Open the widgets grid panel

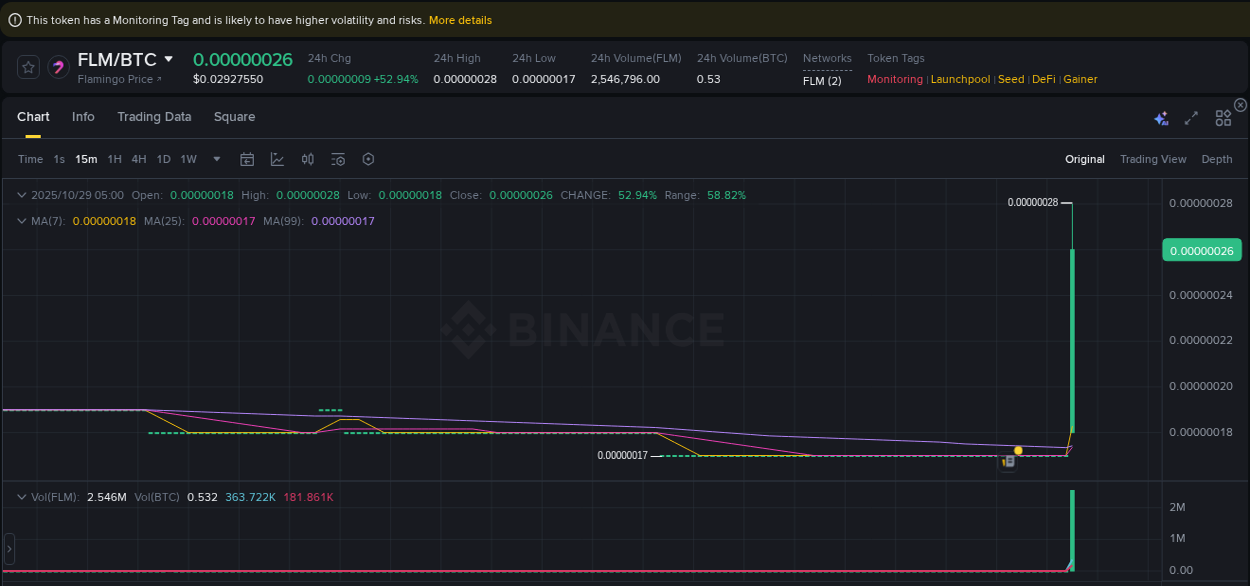pos(1222,117)
